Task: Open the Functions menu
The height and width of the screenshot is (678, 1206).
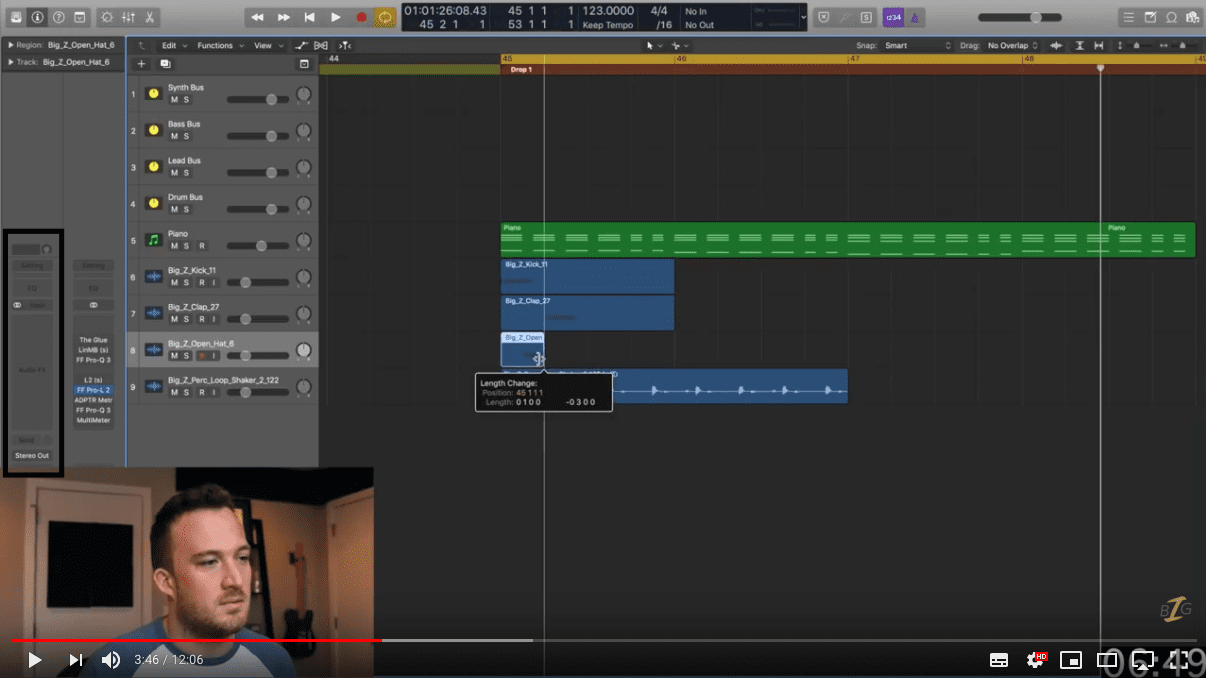Action: [x=219, y=45]
